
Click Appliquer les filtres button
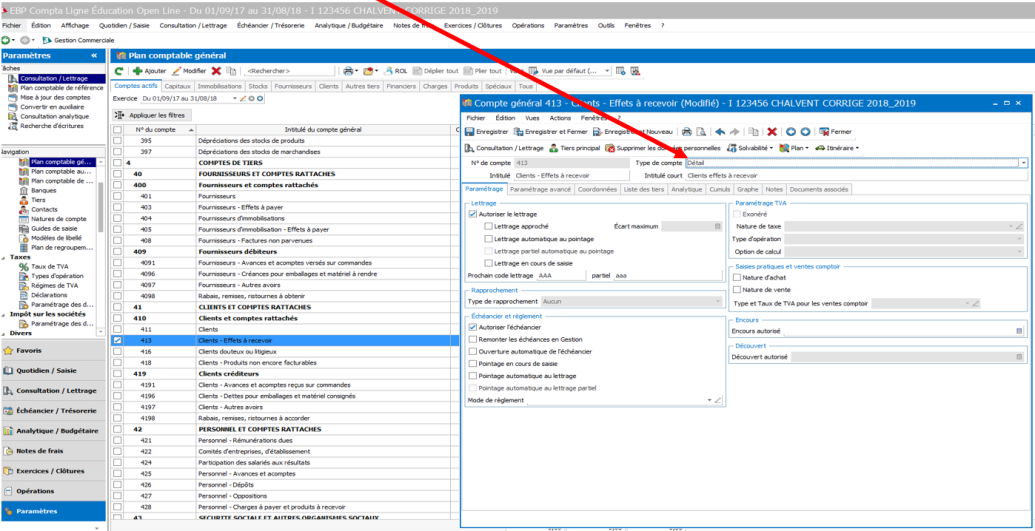tap(151, 115)
